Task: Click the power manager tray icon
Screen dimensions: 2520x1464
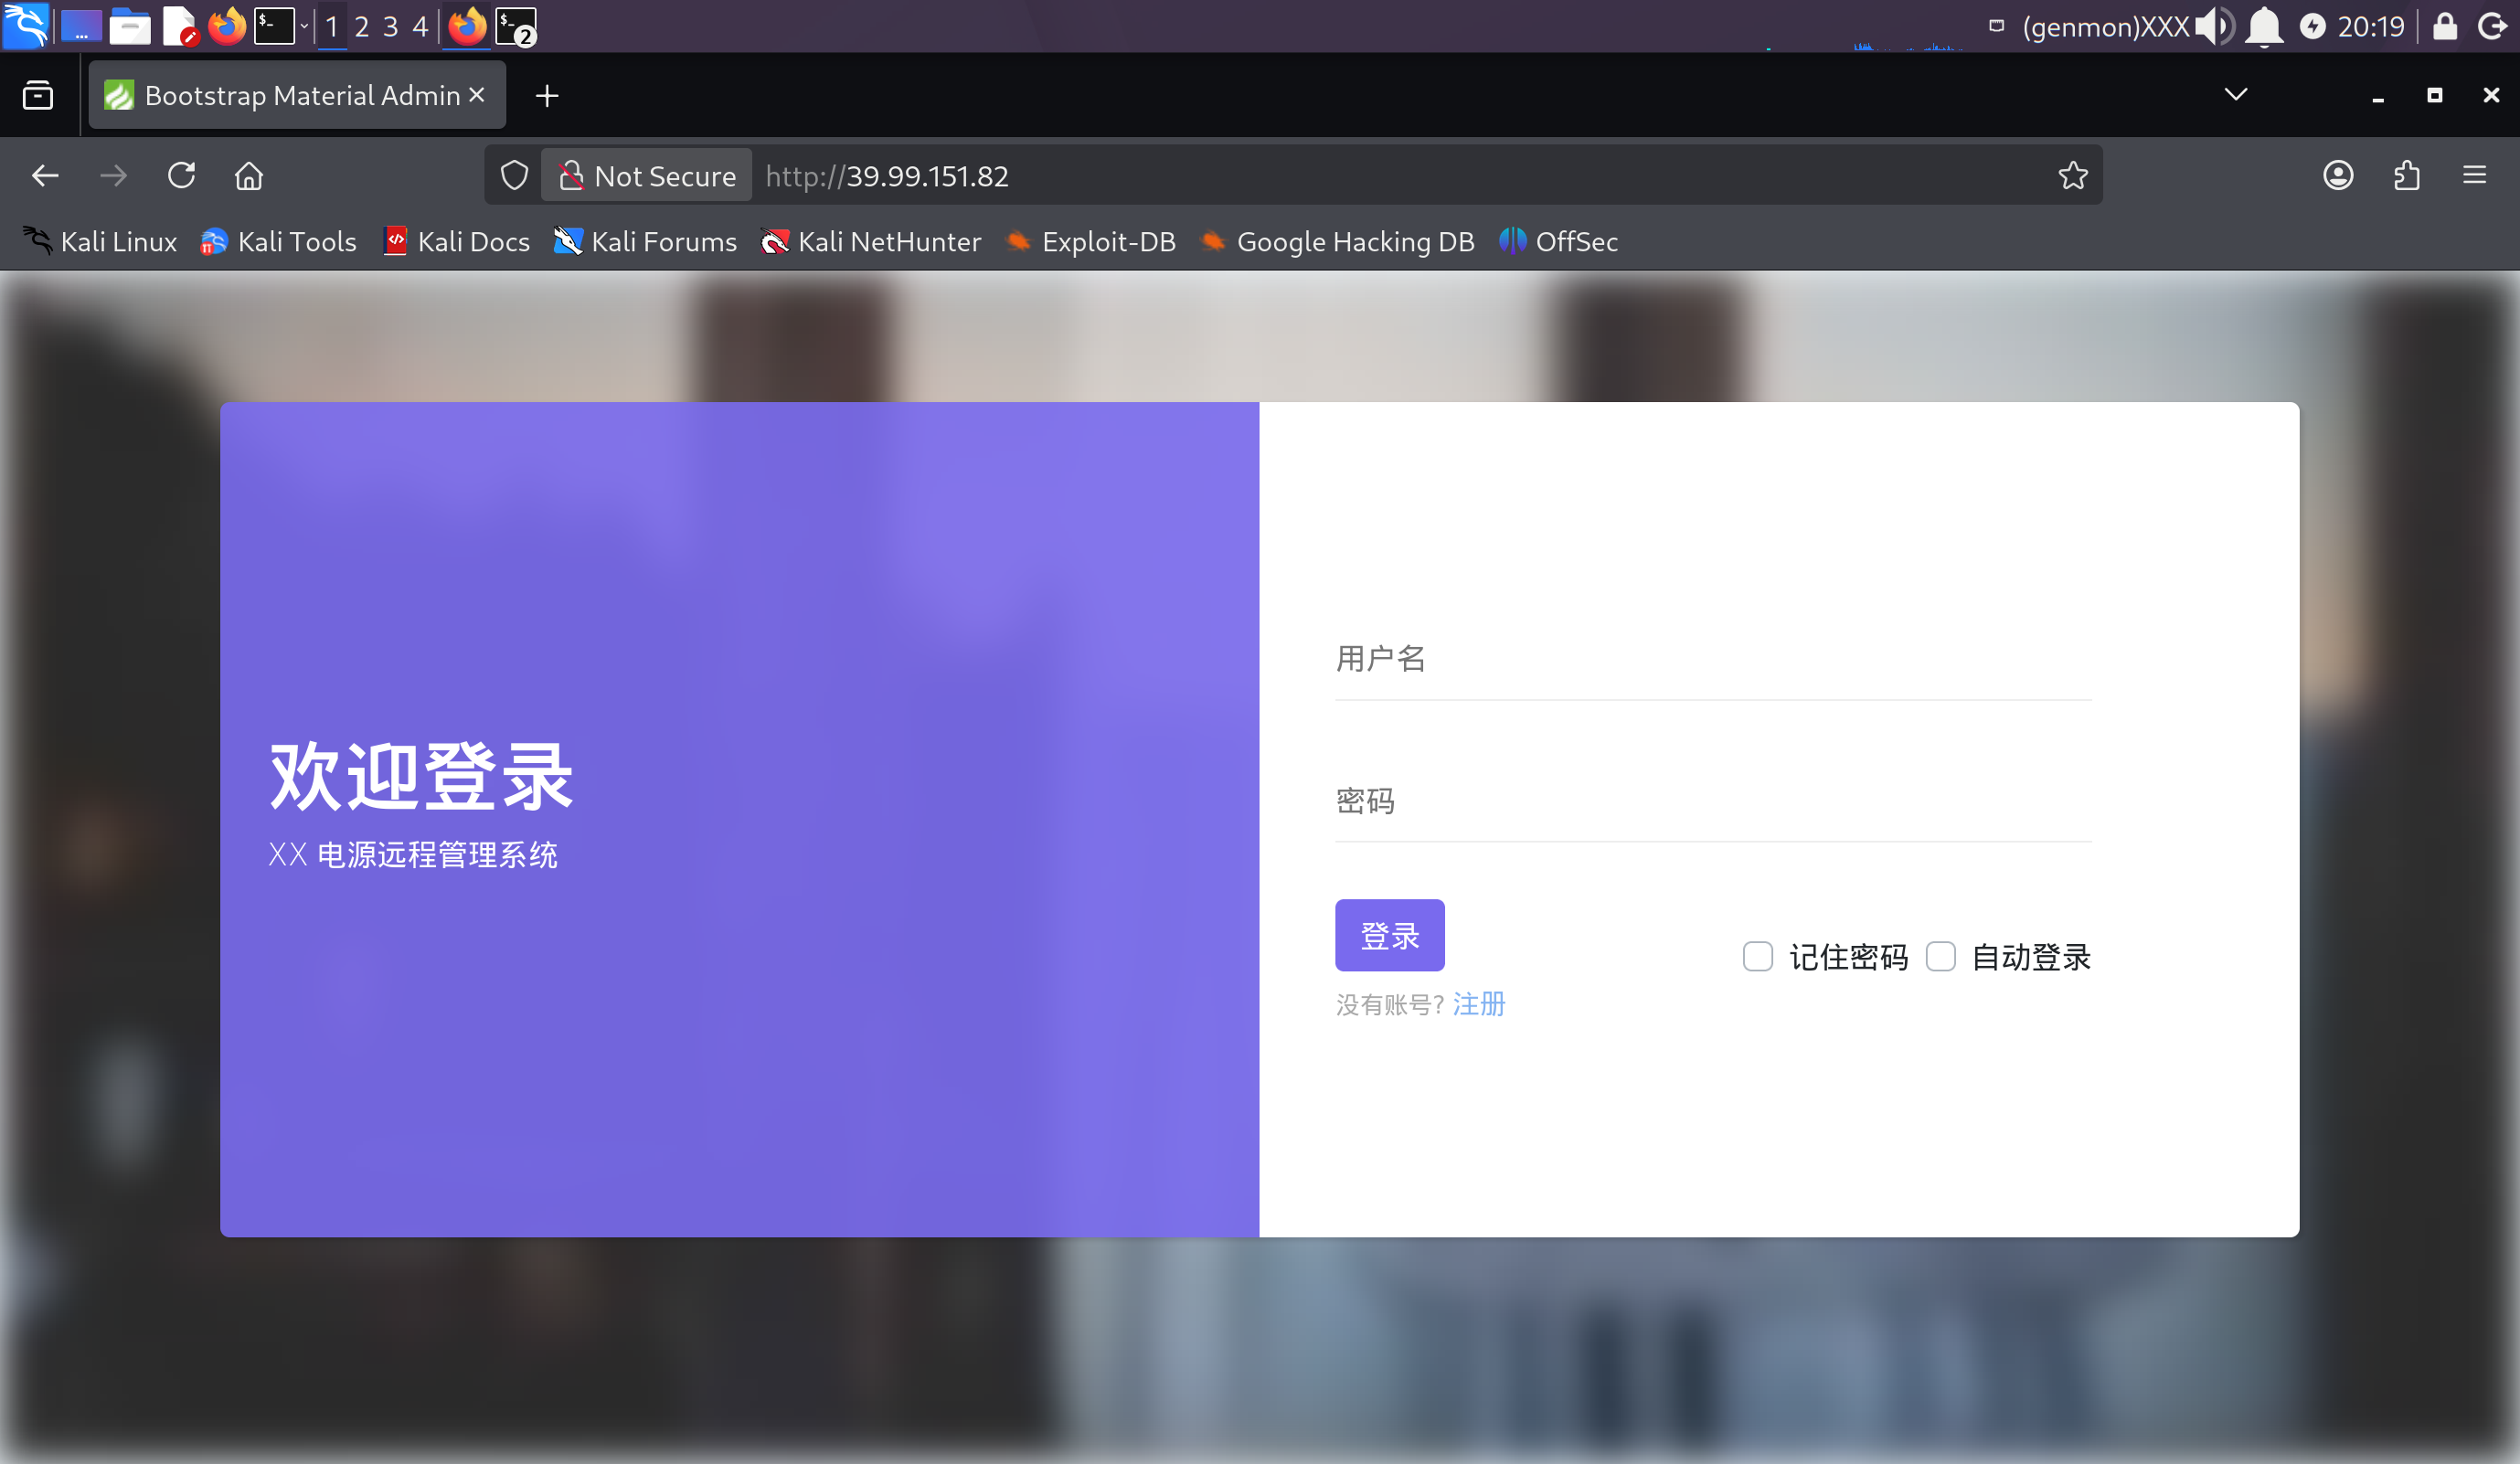Action: click(x=2313, y=26)
